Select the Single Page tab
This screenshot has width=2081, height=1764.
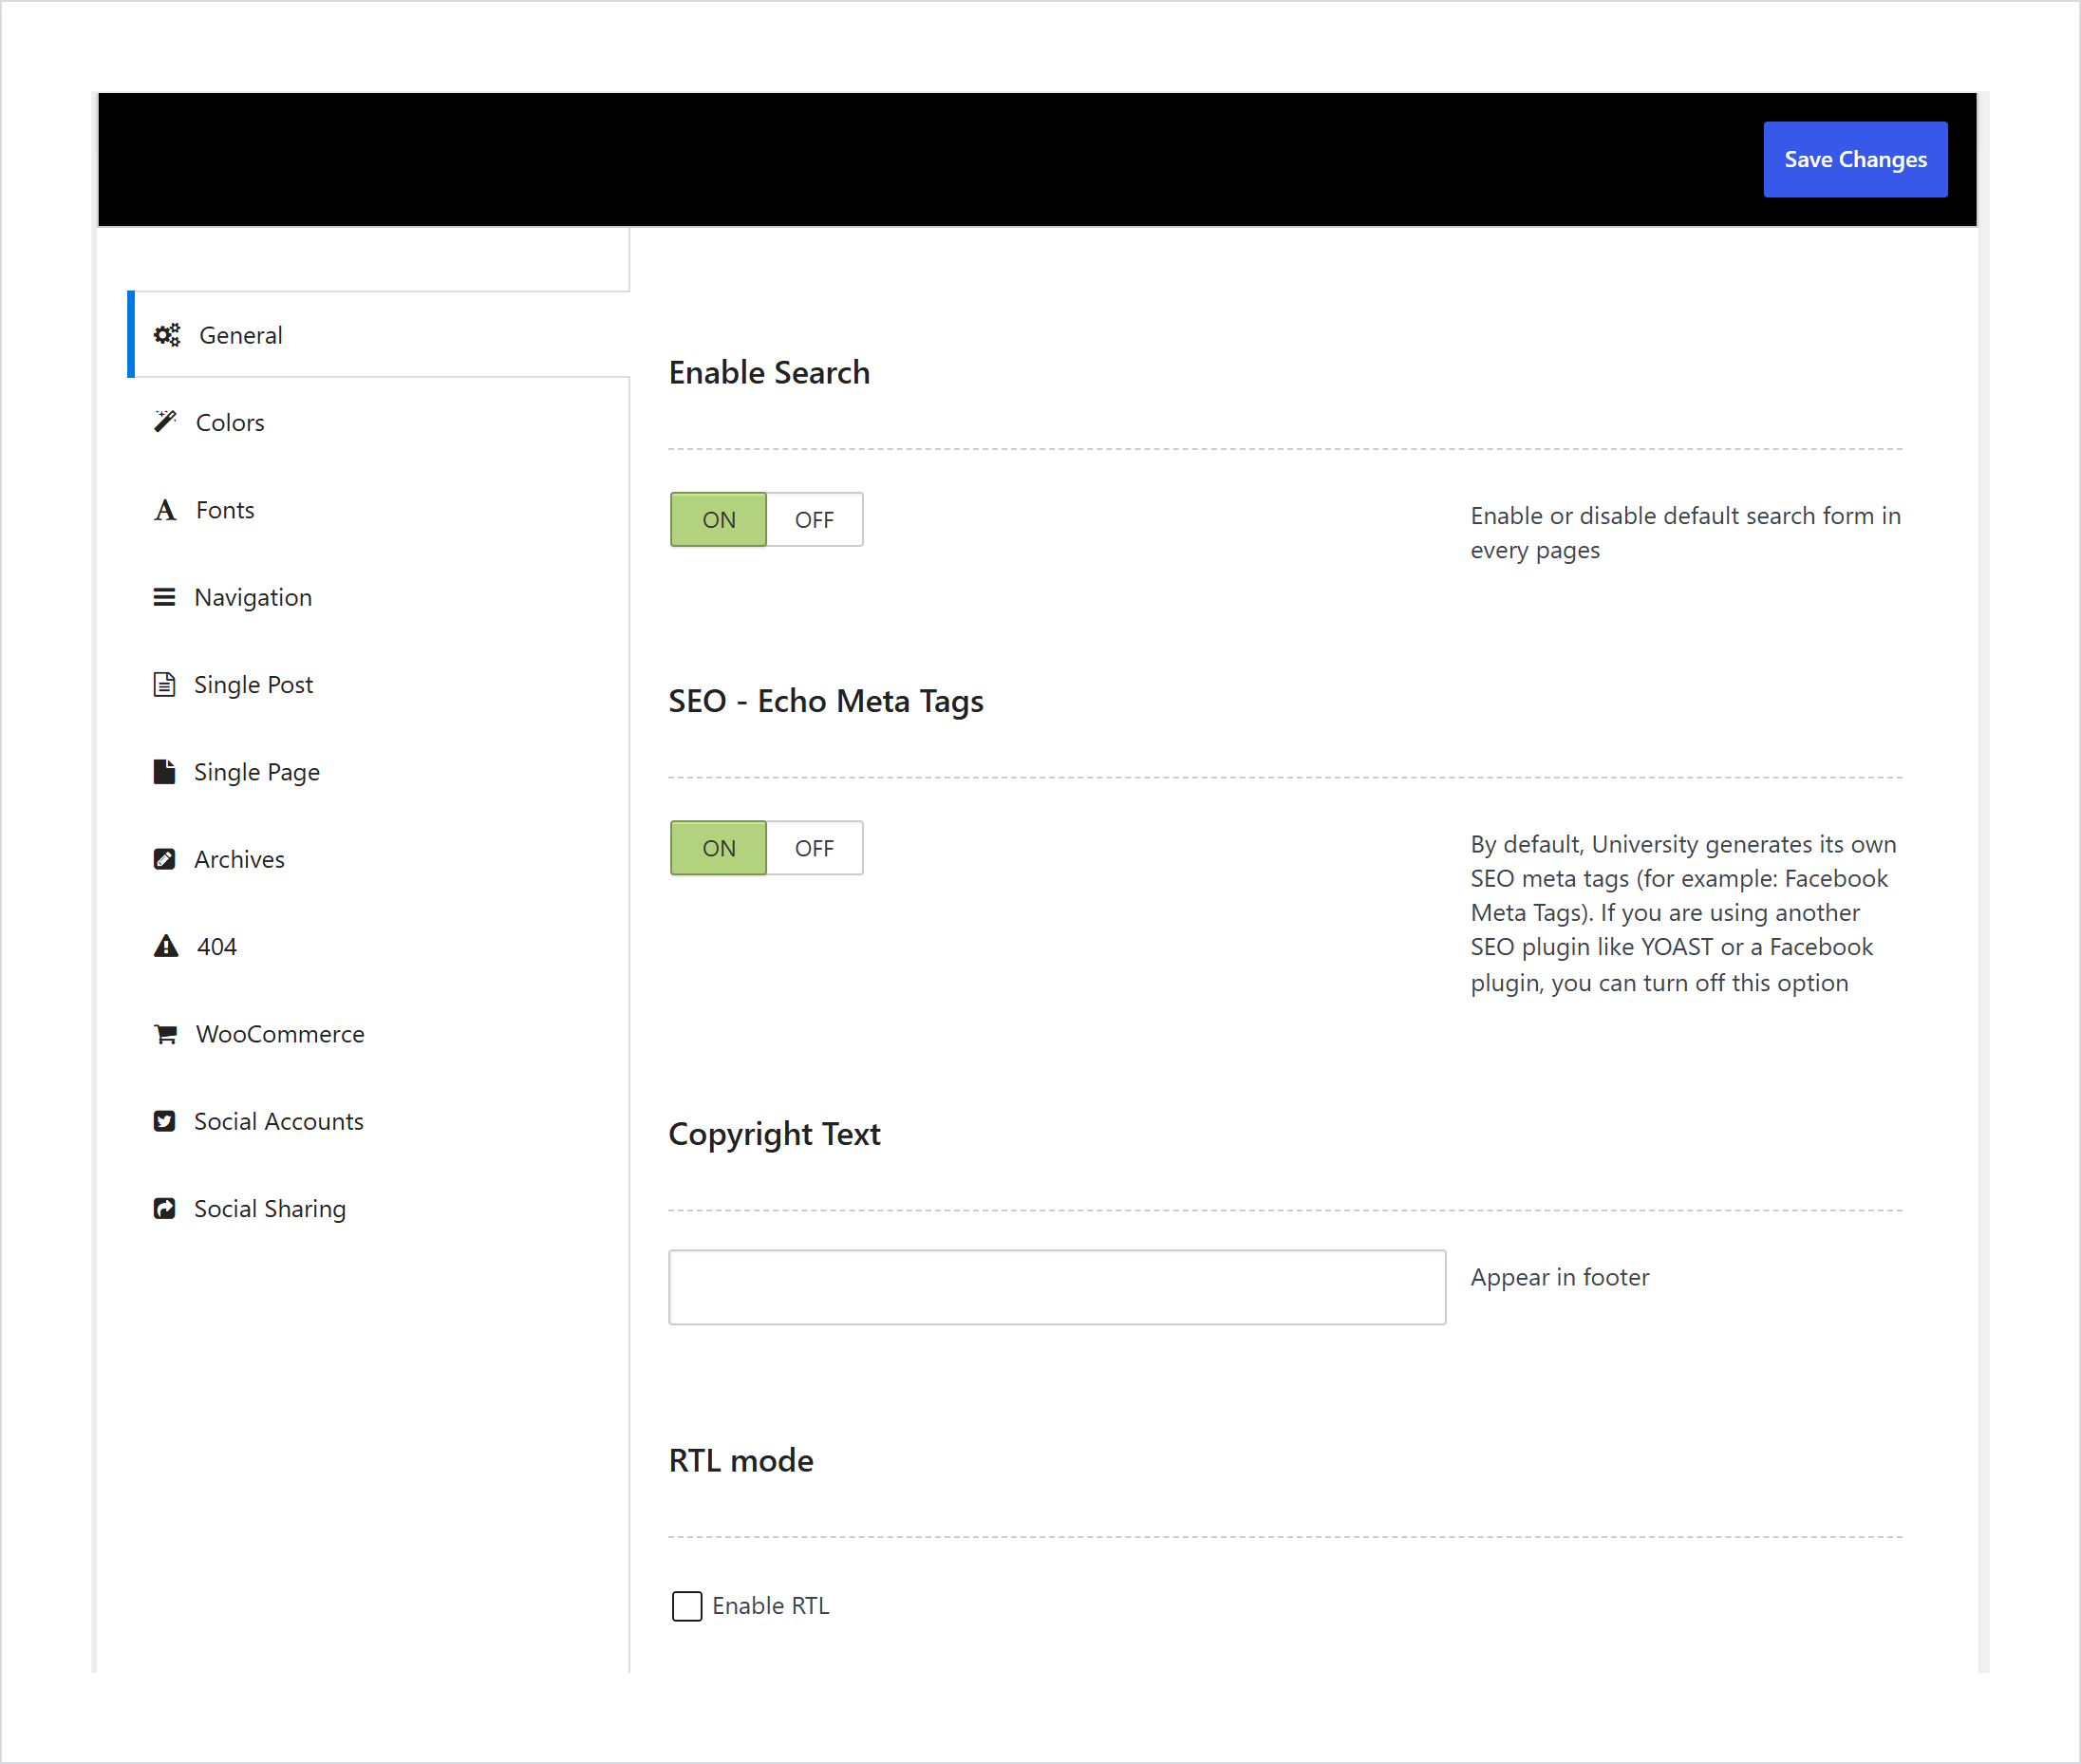[379, 772]
